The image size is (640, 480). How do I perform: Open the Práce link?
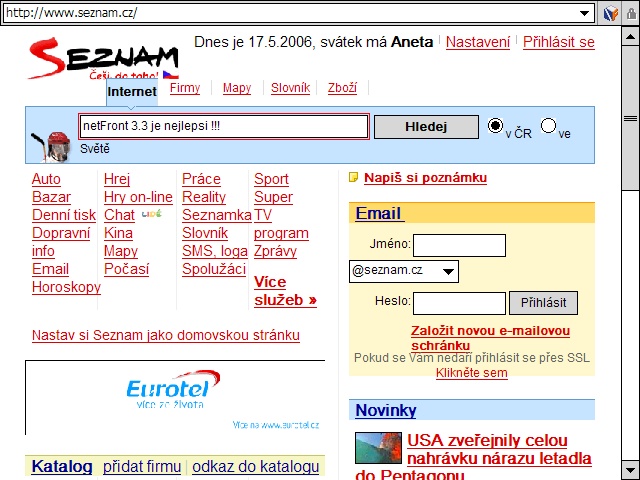point(201,179)
